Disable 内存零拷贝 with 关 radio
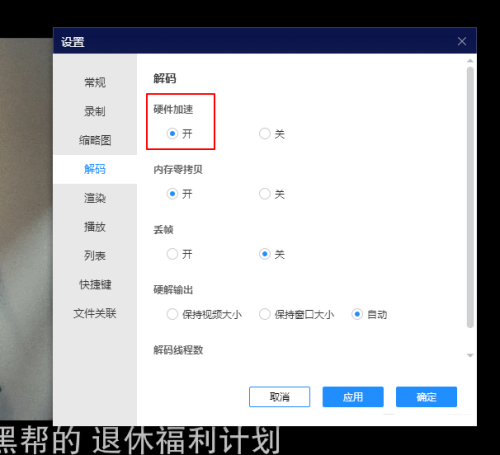 tap(265, 194)
